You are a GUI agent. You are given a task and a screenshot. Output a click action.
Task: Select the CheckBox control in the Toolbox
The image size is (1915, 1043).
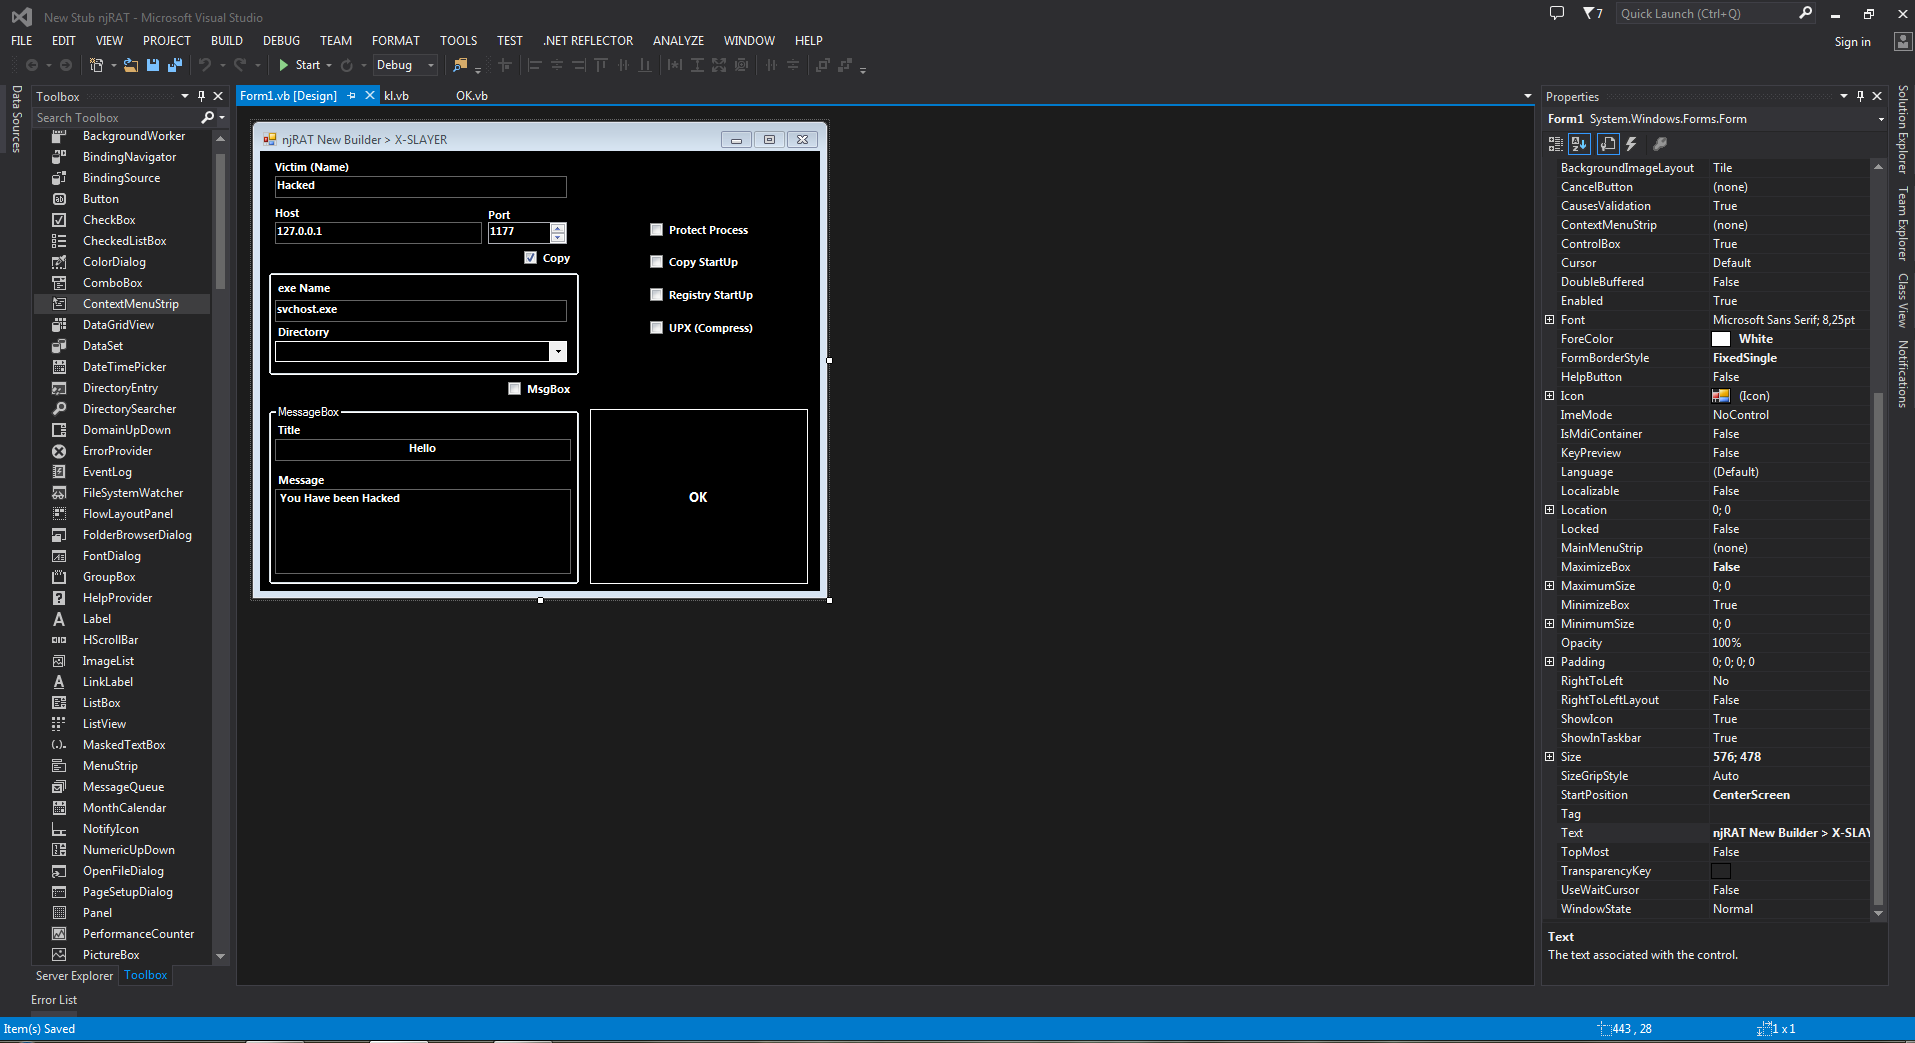pos(109,220)
